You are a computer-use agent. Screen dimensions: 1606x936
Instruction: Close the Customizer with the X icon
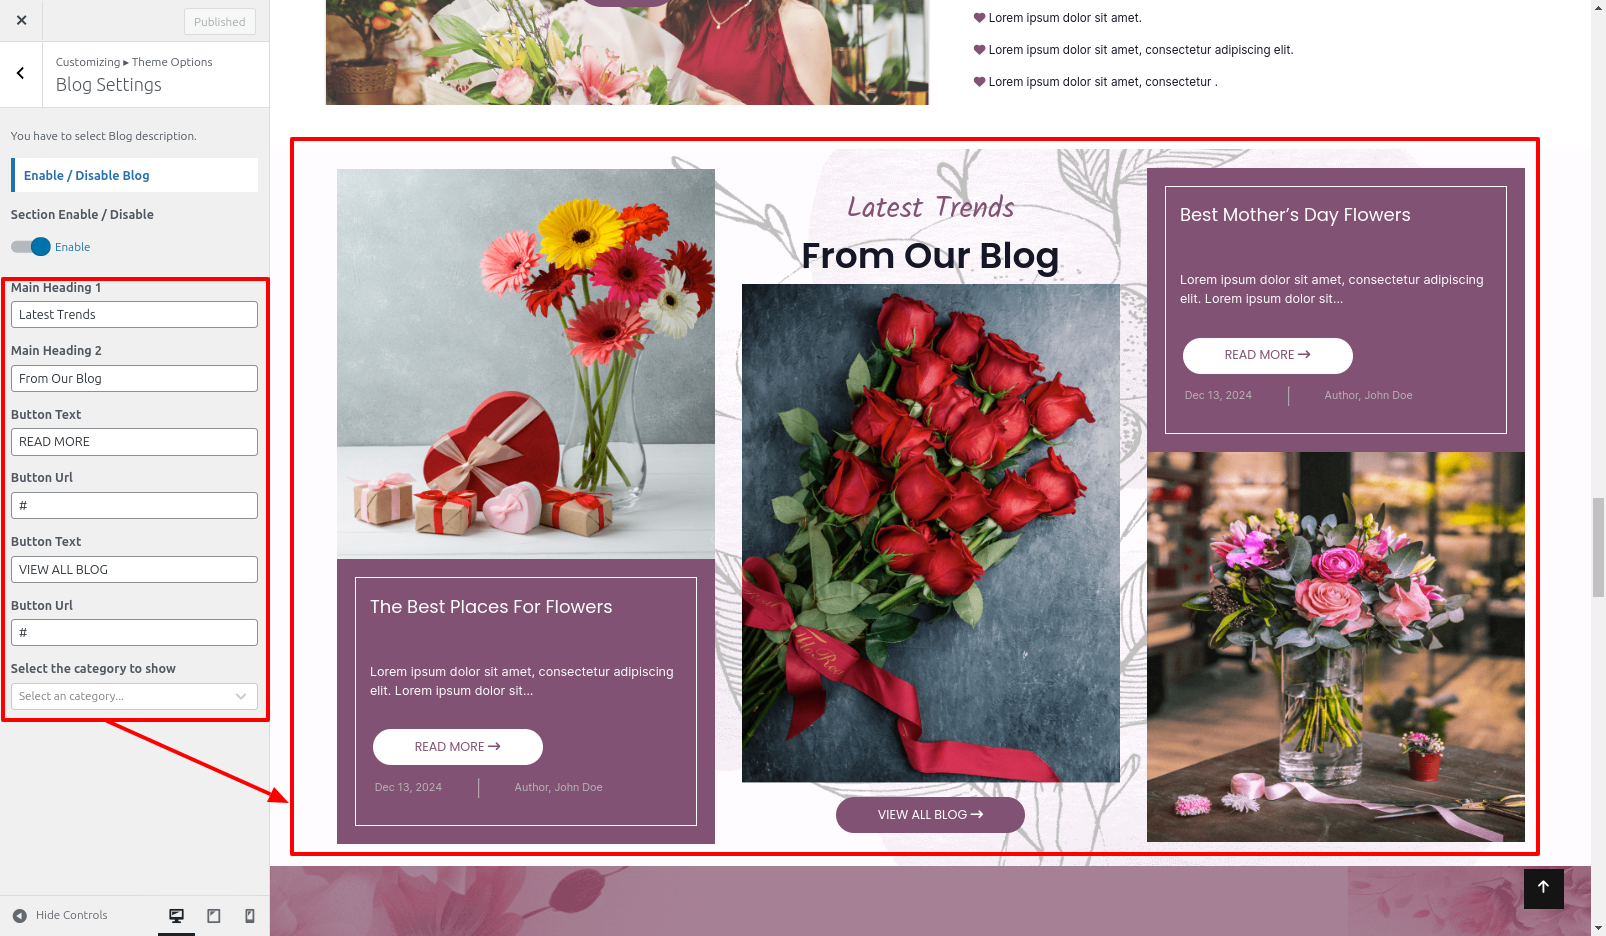coord(21,20)
